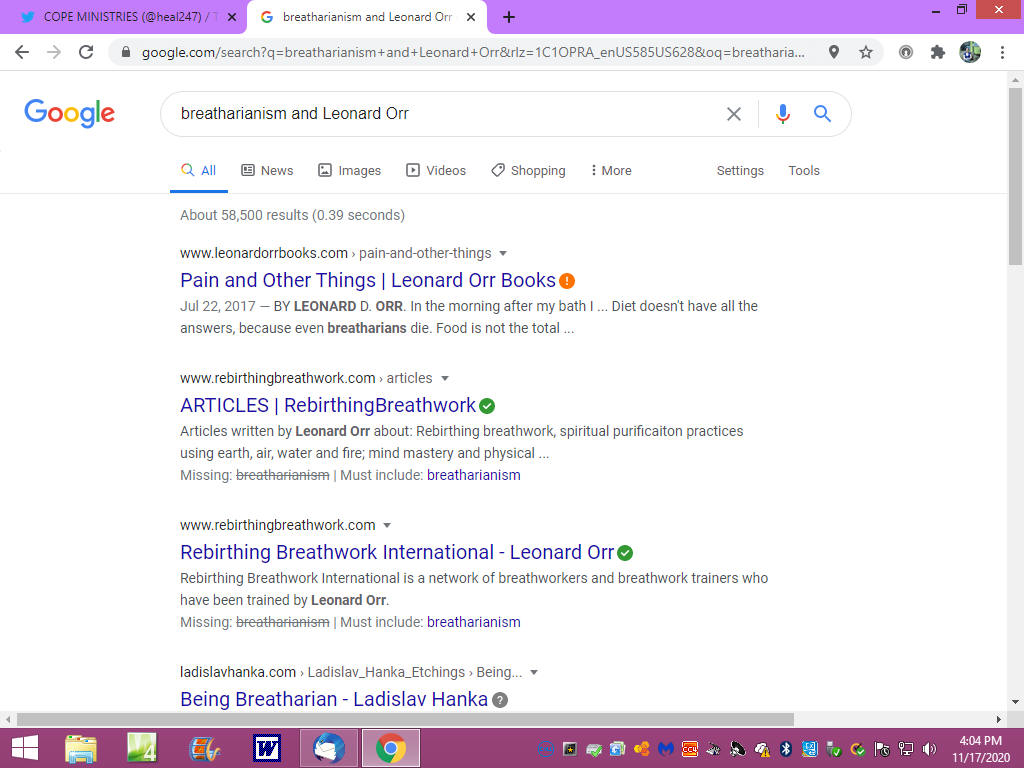Switch to Images results

point(349,170)
